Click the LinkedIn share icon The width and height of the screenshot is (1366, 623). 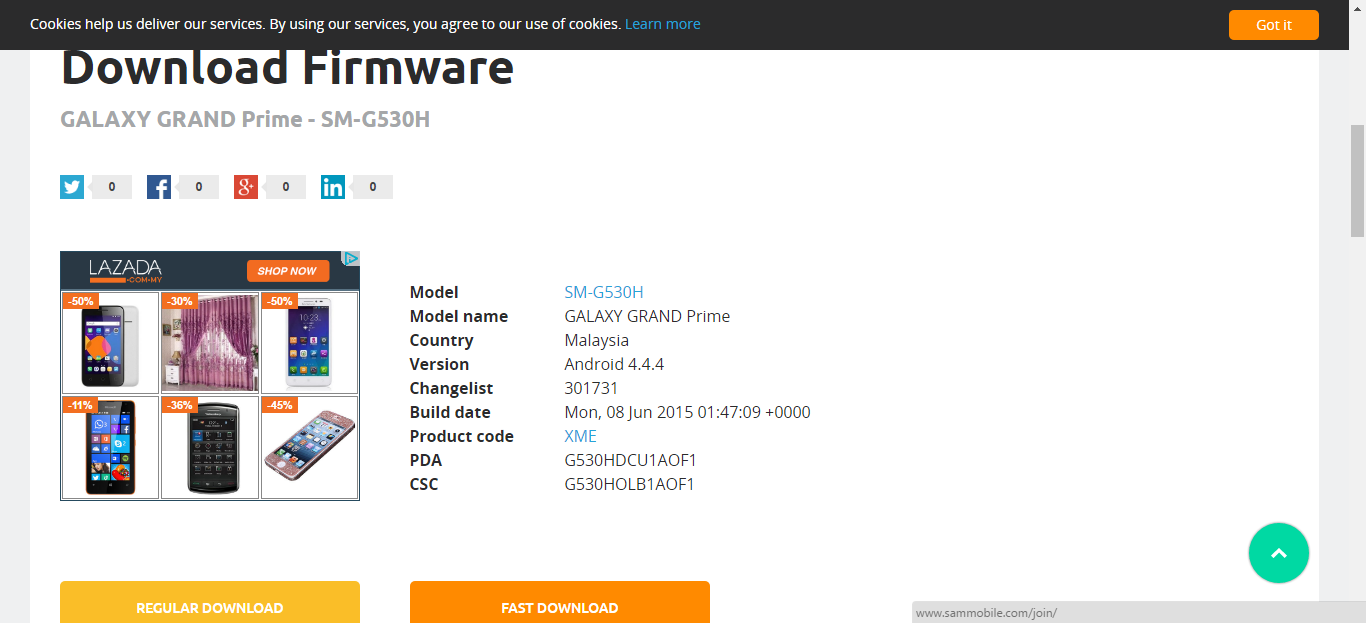(x=333, y=187)
